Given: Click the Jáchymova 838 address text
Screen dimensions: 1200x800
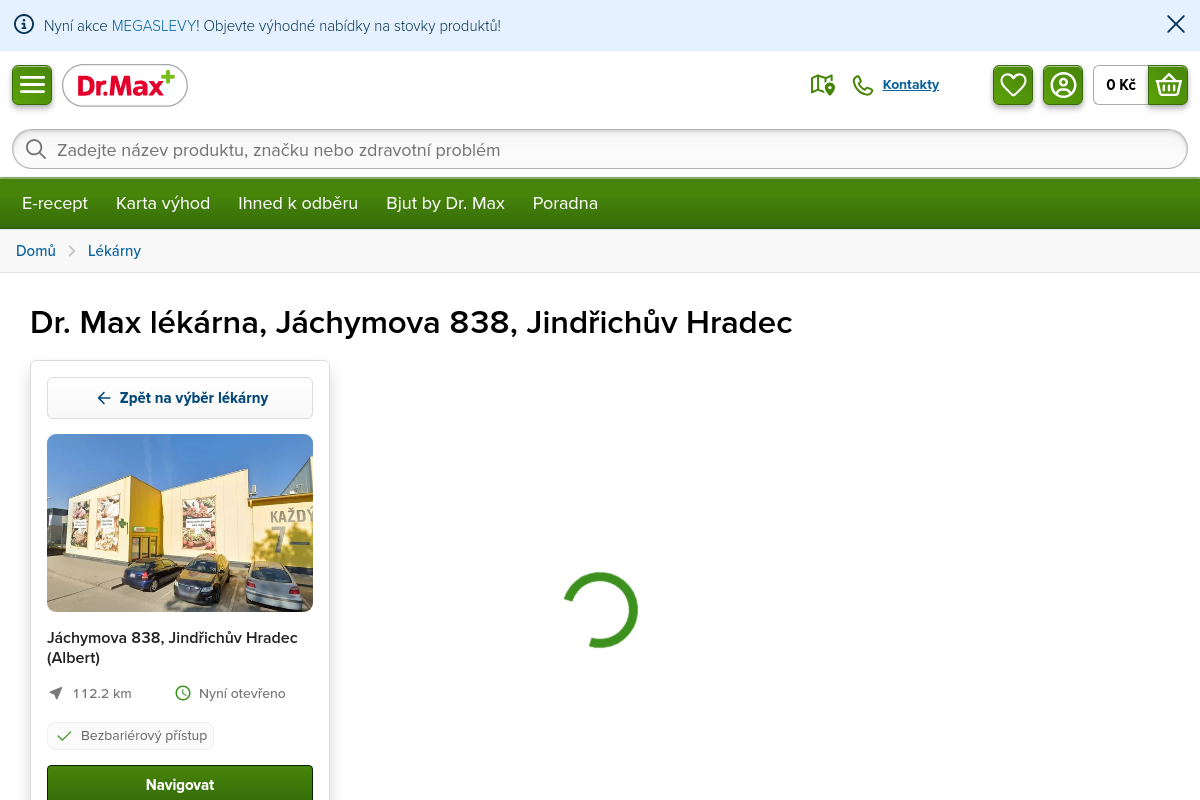Looking at the screenshot, I should (x=172, y=648).
